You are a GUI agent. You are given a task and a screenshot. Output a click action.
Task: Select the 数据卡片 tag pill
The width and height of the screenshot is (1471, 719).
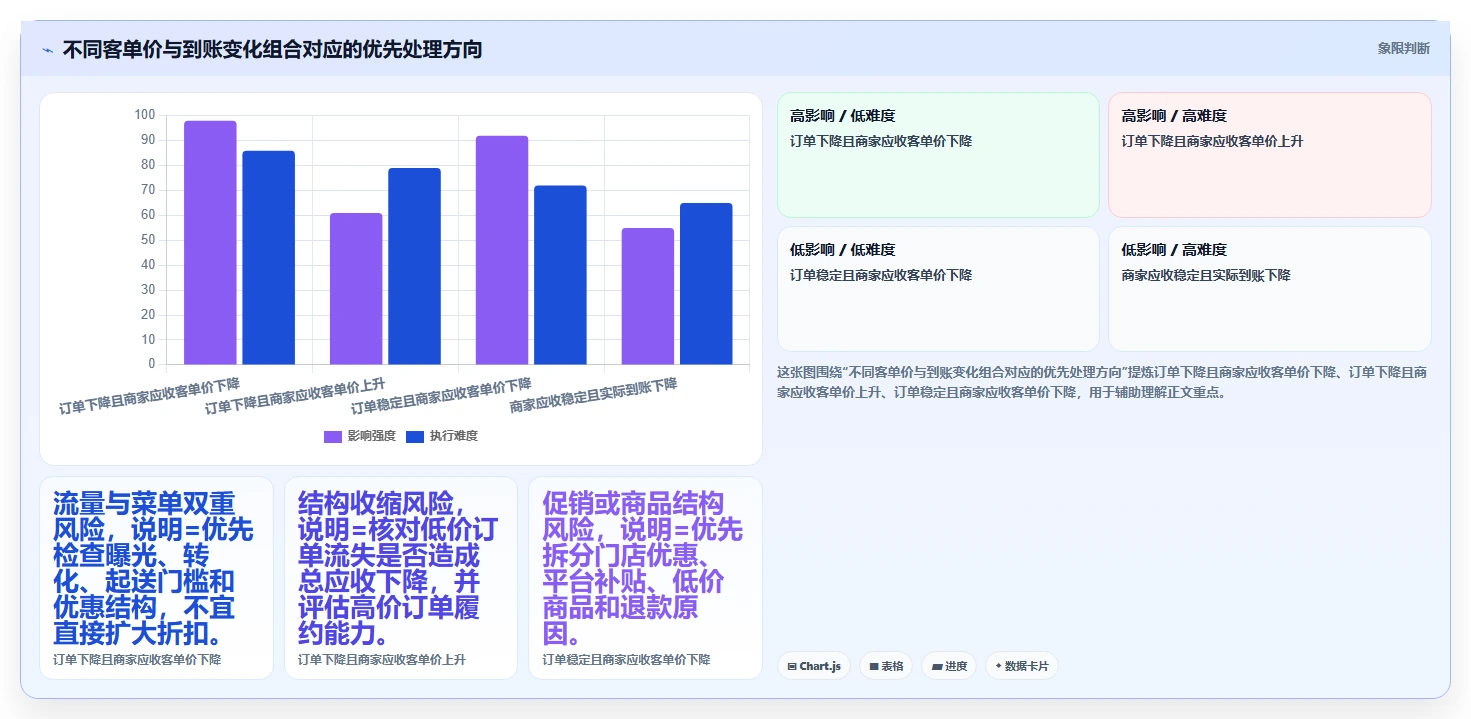tap(1022, 666)
